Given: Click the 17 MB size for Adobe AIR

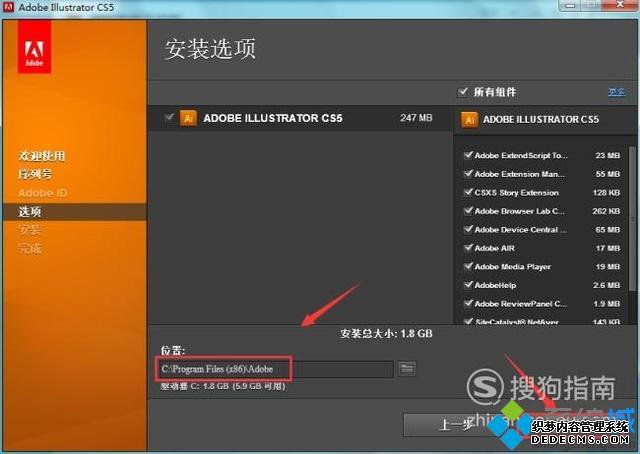Looking at the screenshot, I should point(607,248).
